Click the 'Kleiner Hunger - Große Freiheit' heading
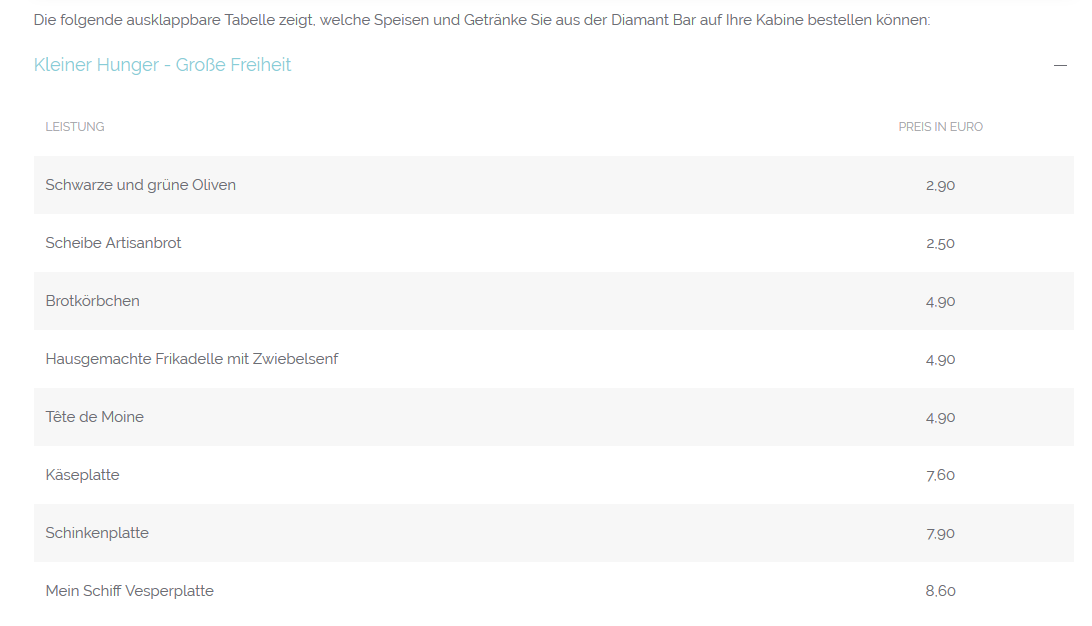The width and height of the screenshot is (1092, 626). pyautogui.click(x=163, y=65)
